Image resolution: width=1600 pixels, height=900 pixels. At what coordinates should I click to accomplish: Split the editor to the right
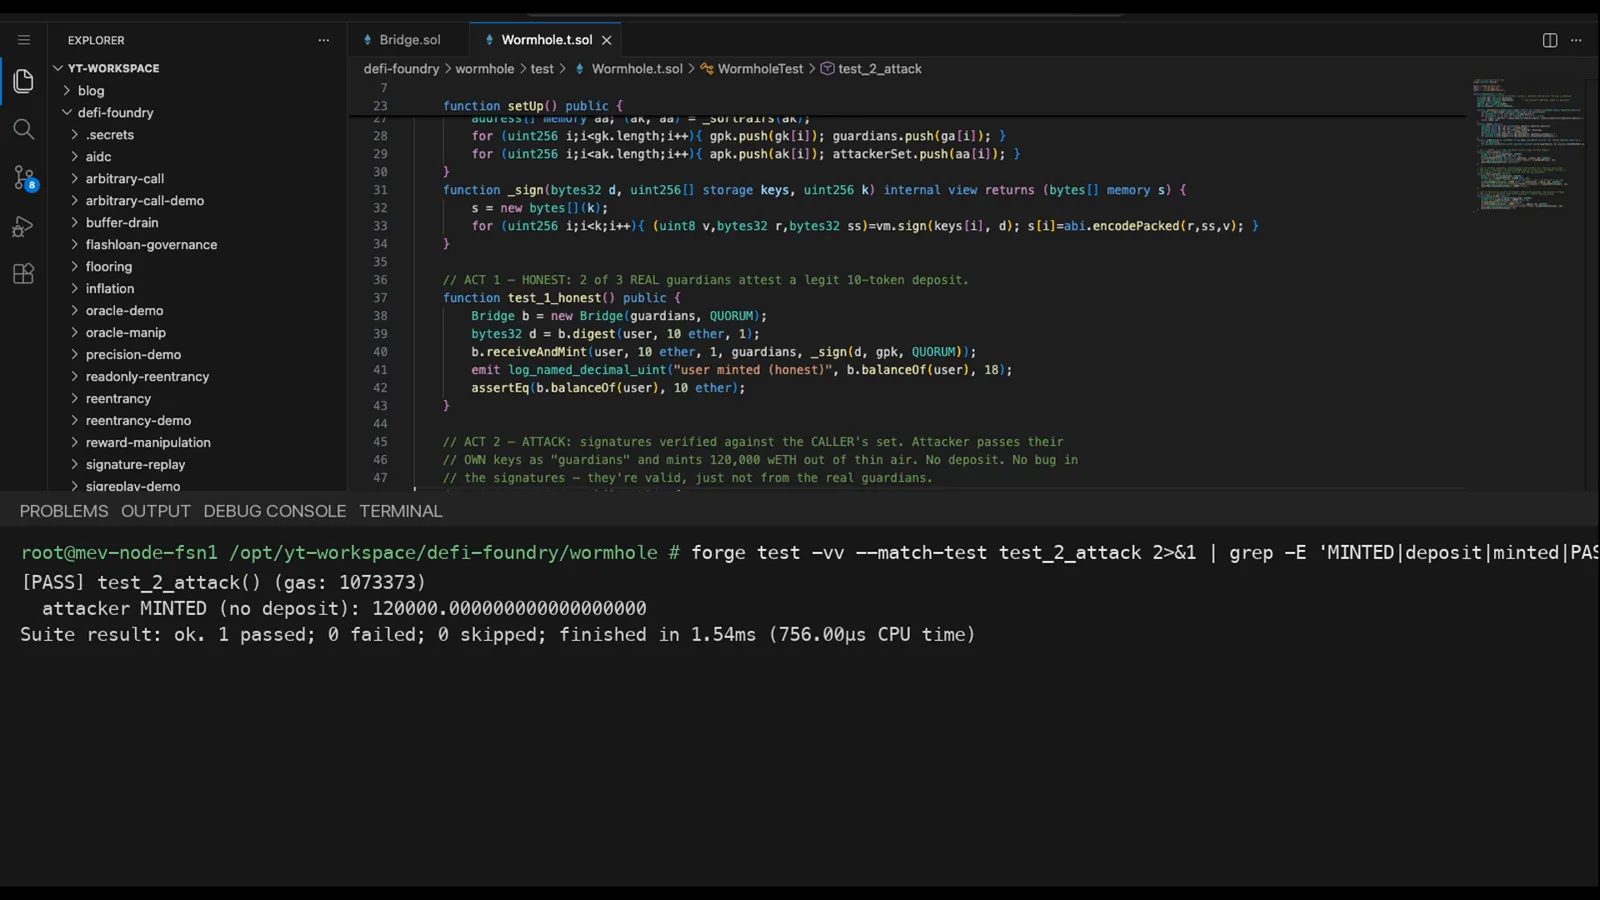click(1550, 40)
